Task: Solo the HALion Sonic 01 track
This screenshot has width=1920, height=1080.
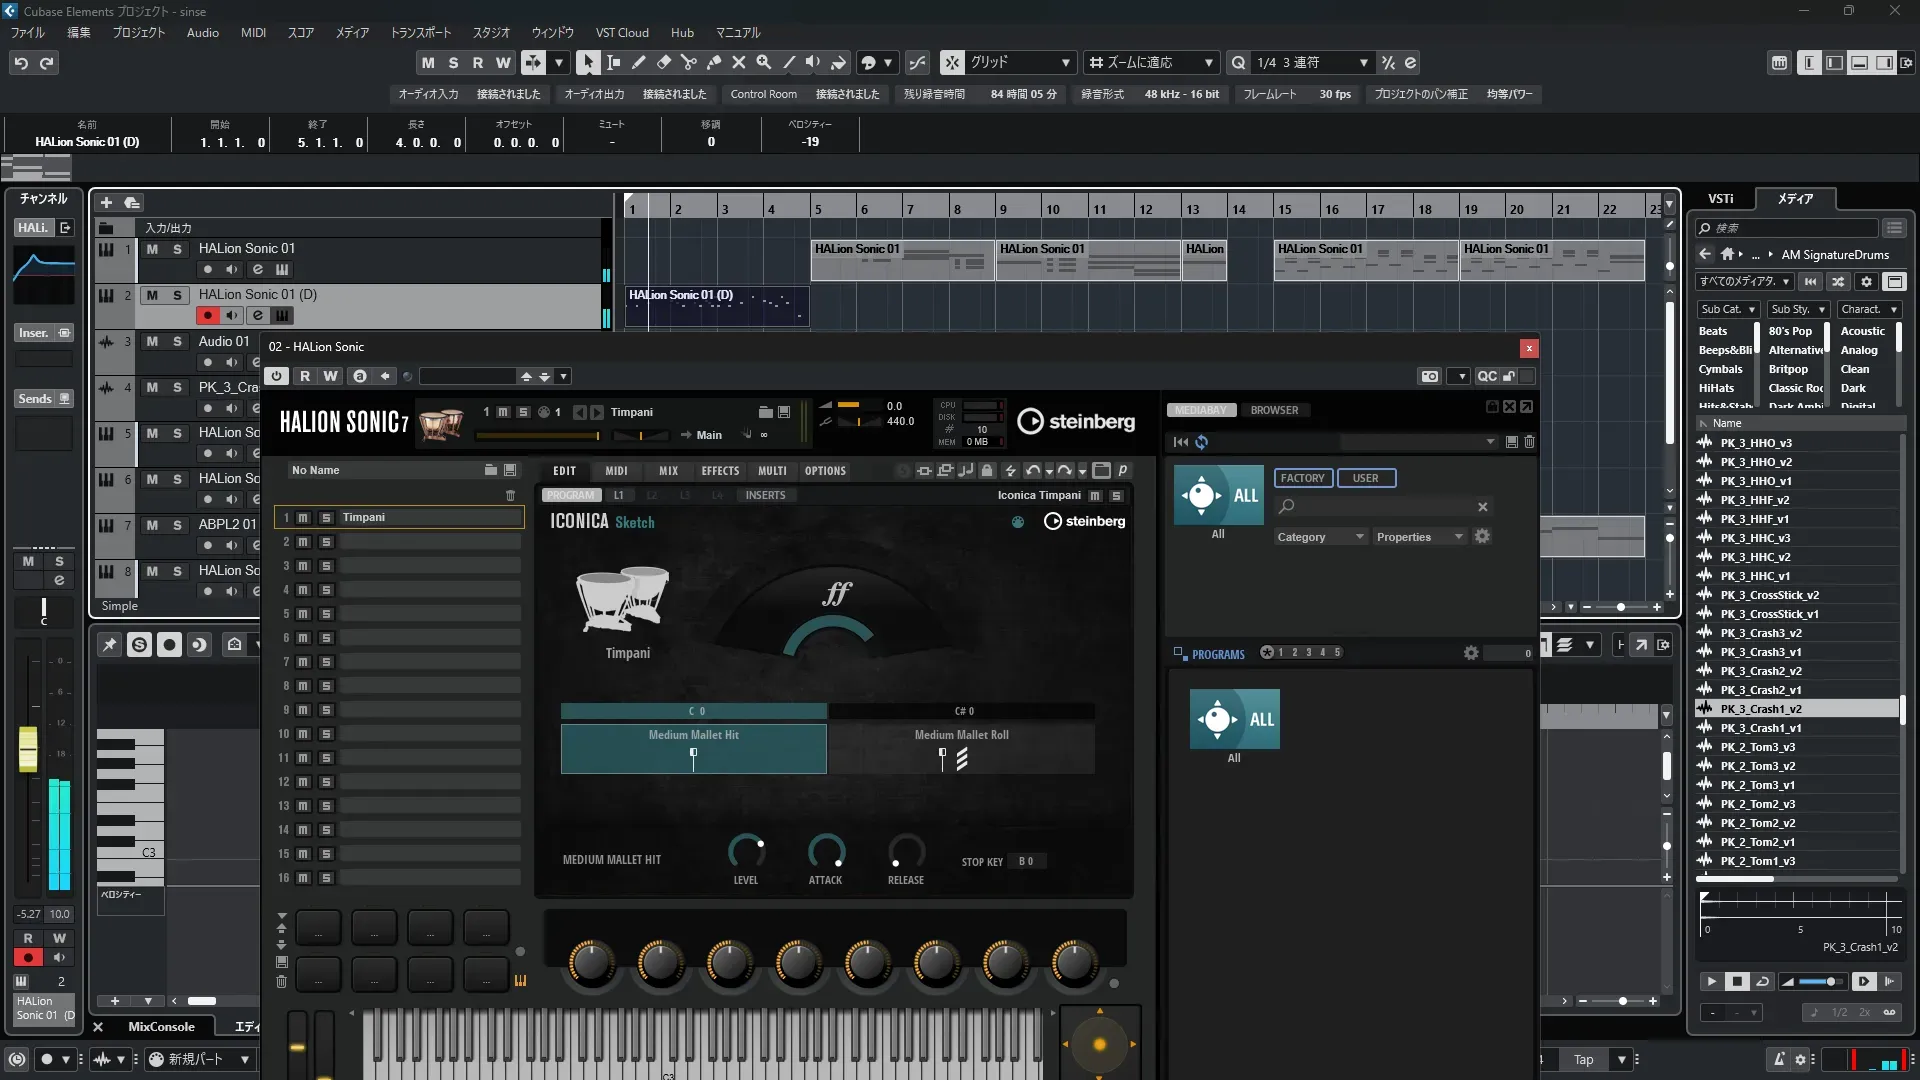Action: pyautogui.click(x=178, y=249)
